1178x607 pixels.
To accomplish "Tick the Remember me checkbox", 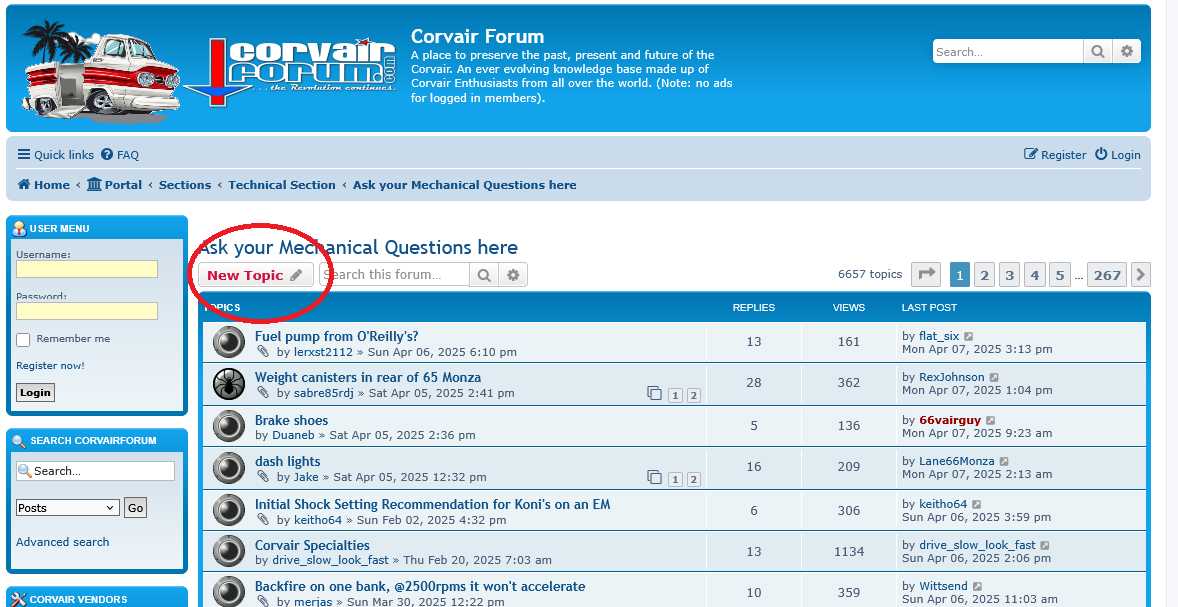I will click(23, 340).
